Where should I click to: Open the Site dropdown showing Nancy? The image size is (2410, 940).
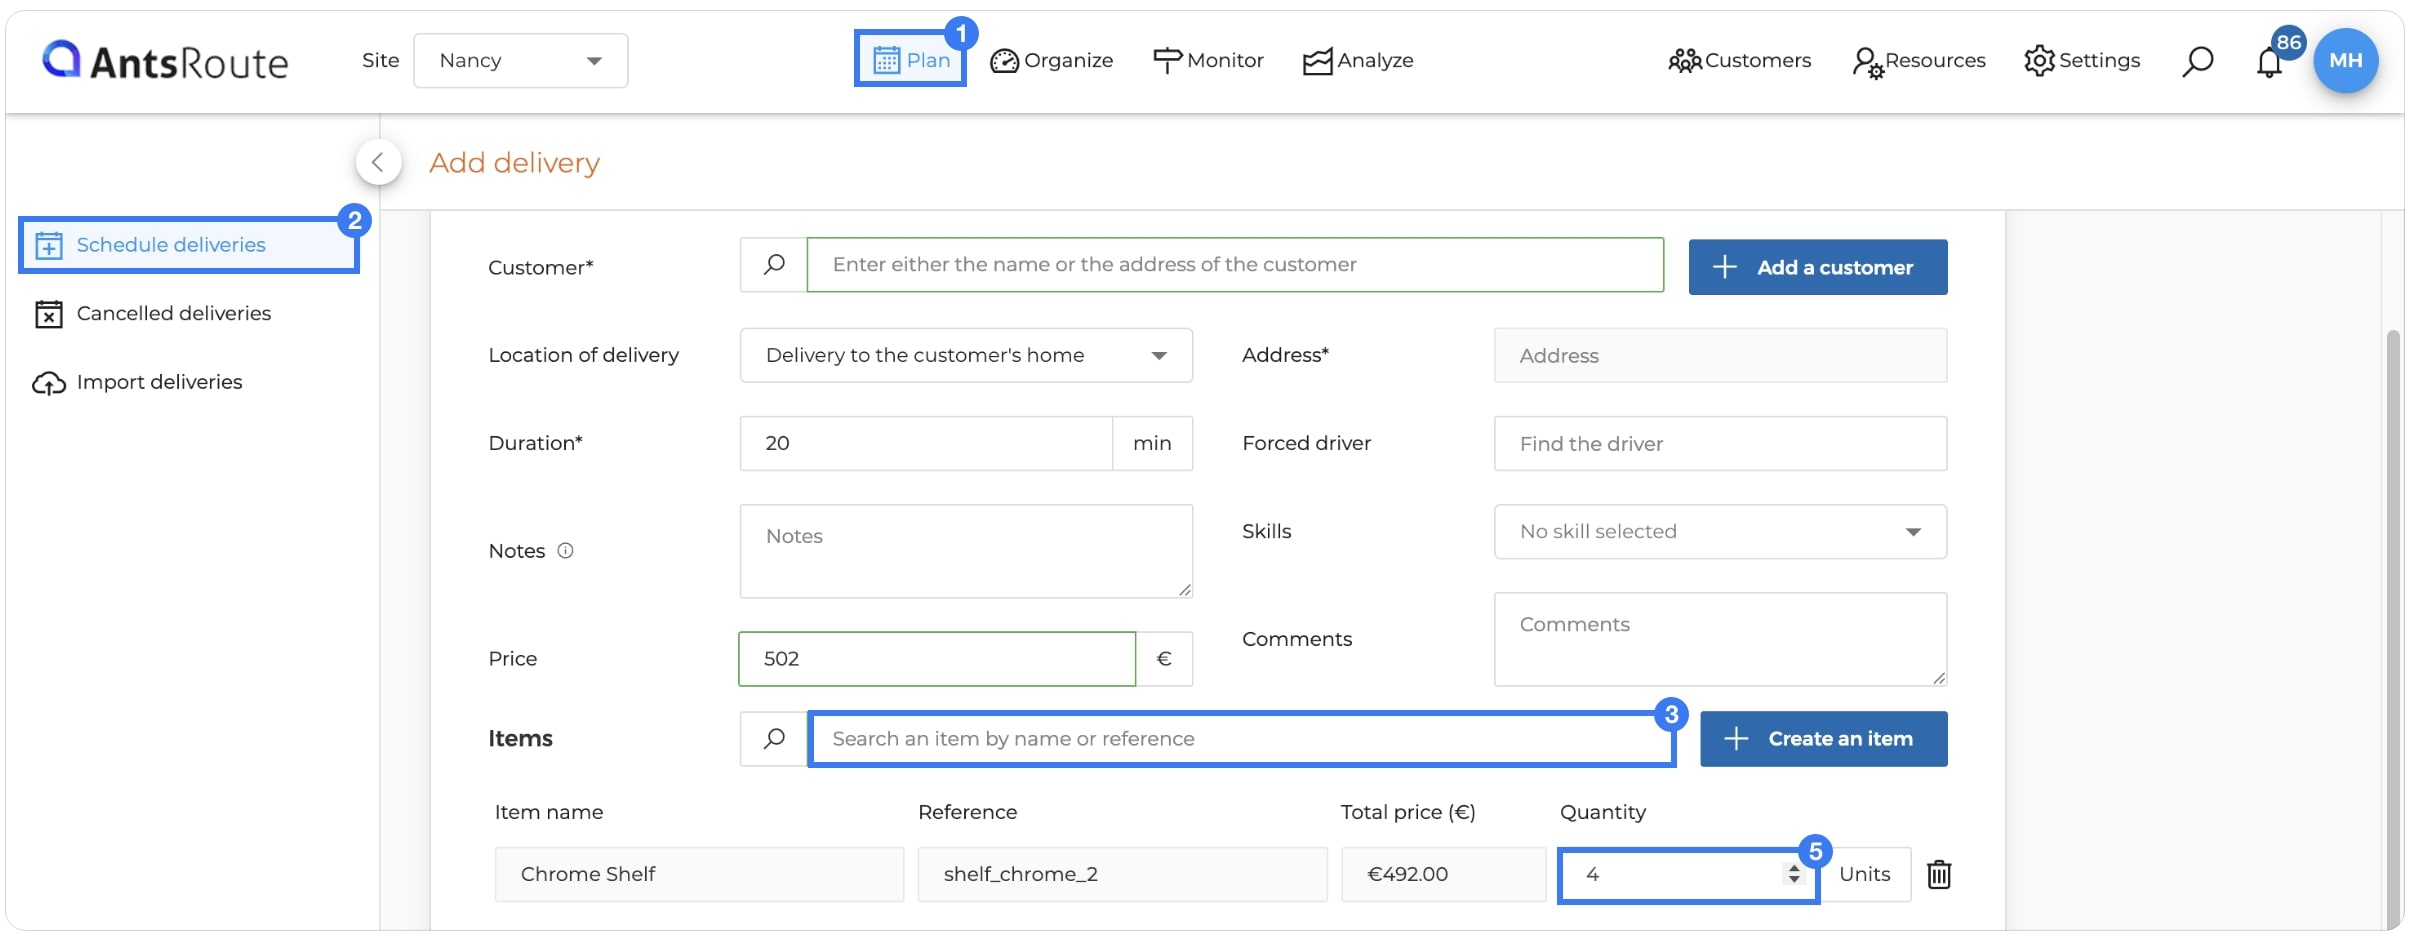pos(520,61)
